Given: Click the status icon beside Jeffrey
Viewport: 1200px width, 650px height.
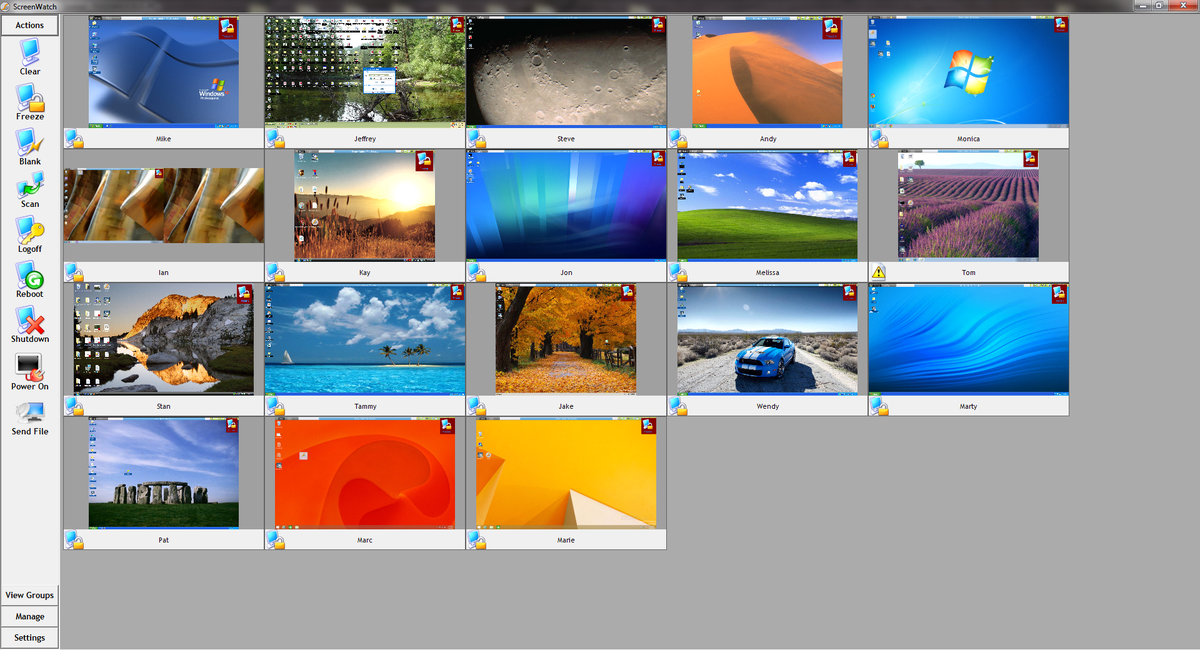Looking at the screenshot, I should pyautogui.click(x=275, y=139).
